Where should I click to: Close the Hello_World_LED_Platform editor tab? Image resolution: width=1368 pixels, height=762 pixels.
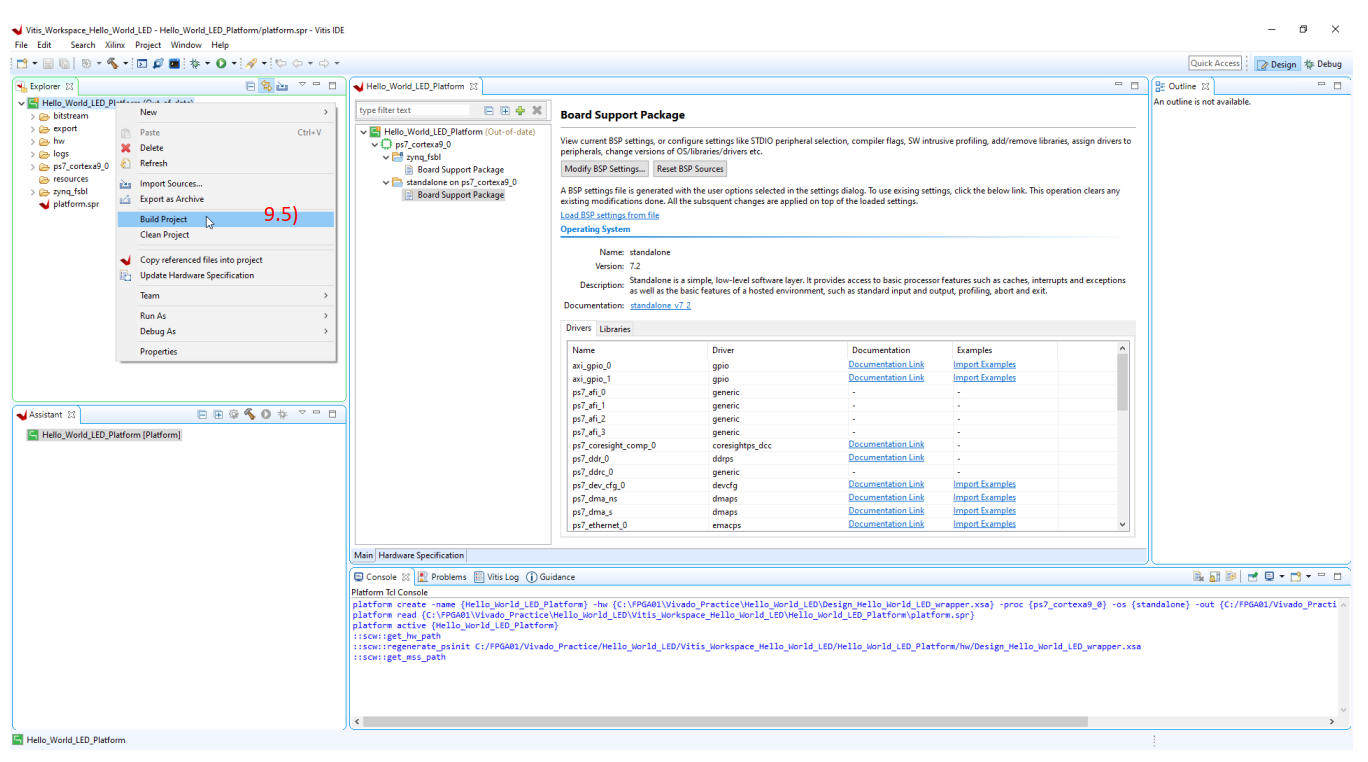tap(474, 86)
